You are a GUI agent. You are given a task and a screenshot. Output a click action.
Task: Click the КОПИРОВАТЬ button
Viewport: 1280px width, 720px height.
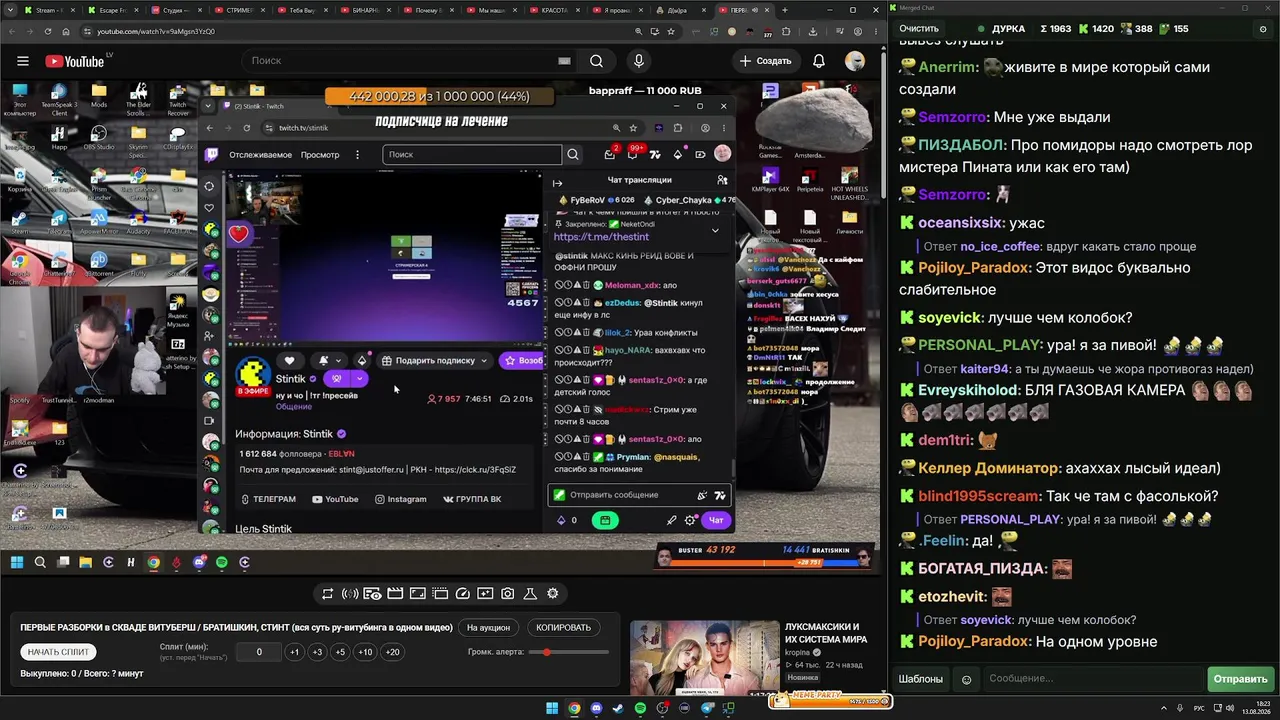[x=563, y=628]
